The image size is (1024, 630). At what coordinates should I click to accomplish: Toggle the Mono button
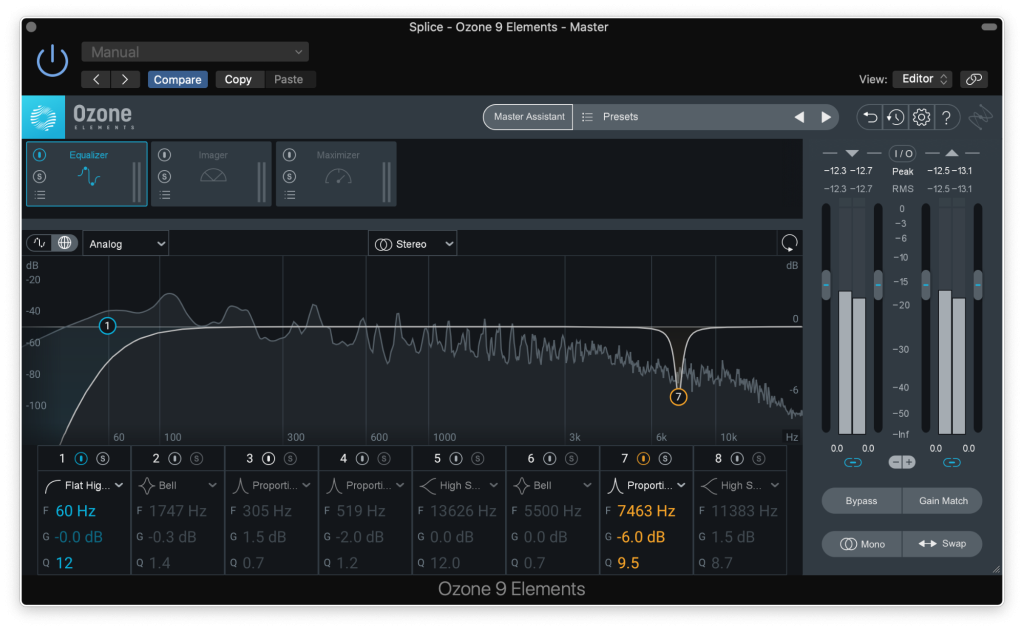[862, 543]
